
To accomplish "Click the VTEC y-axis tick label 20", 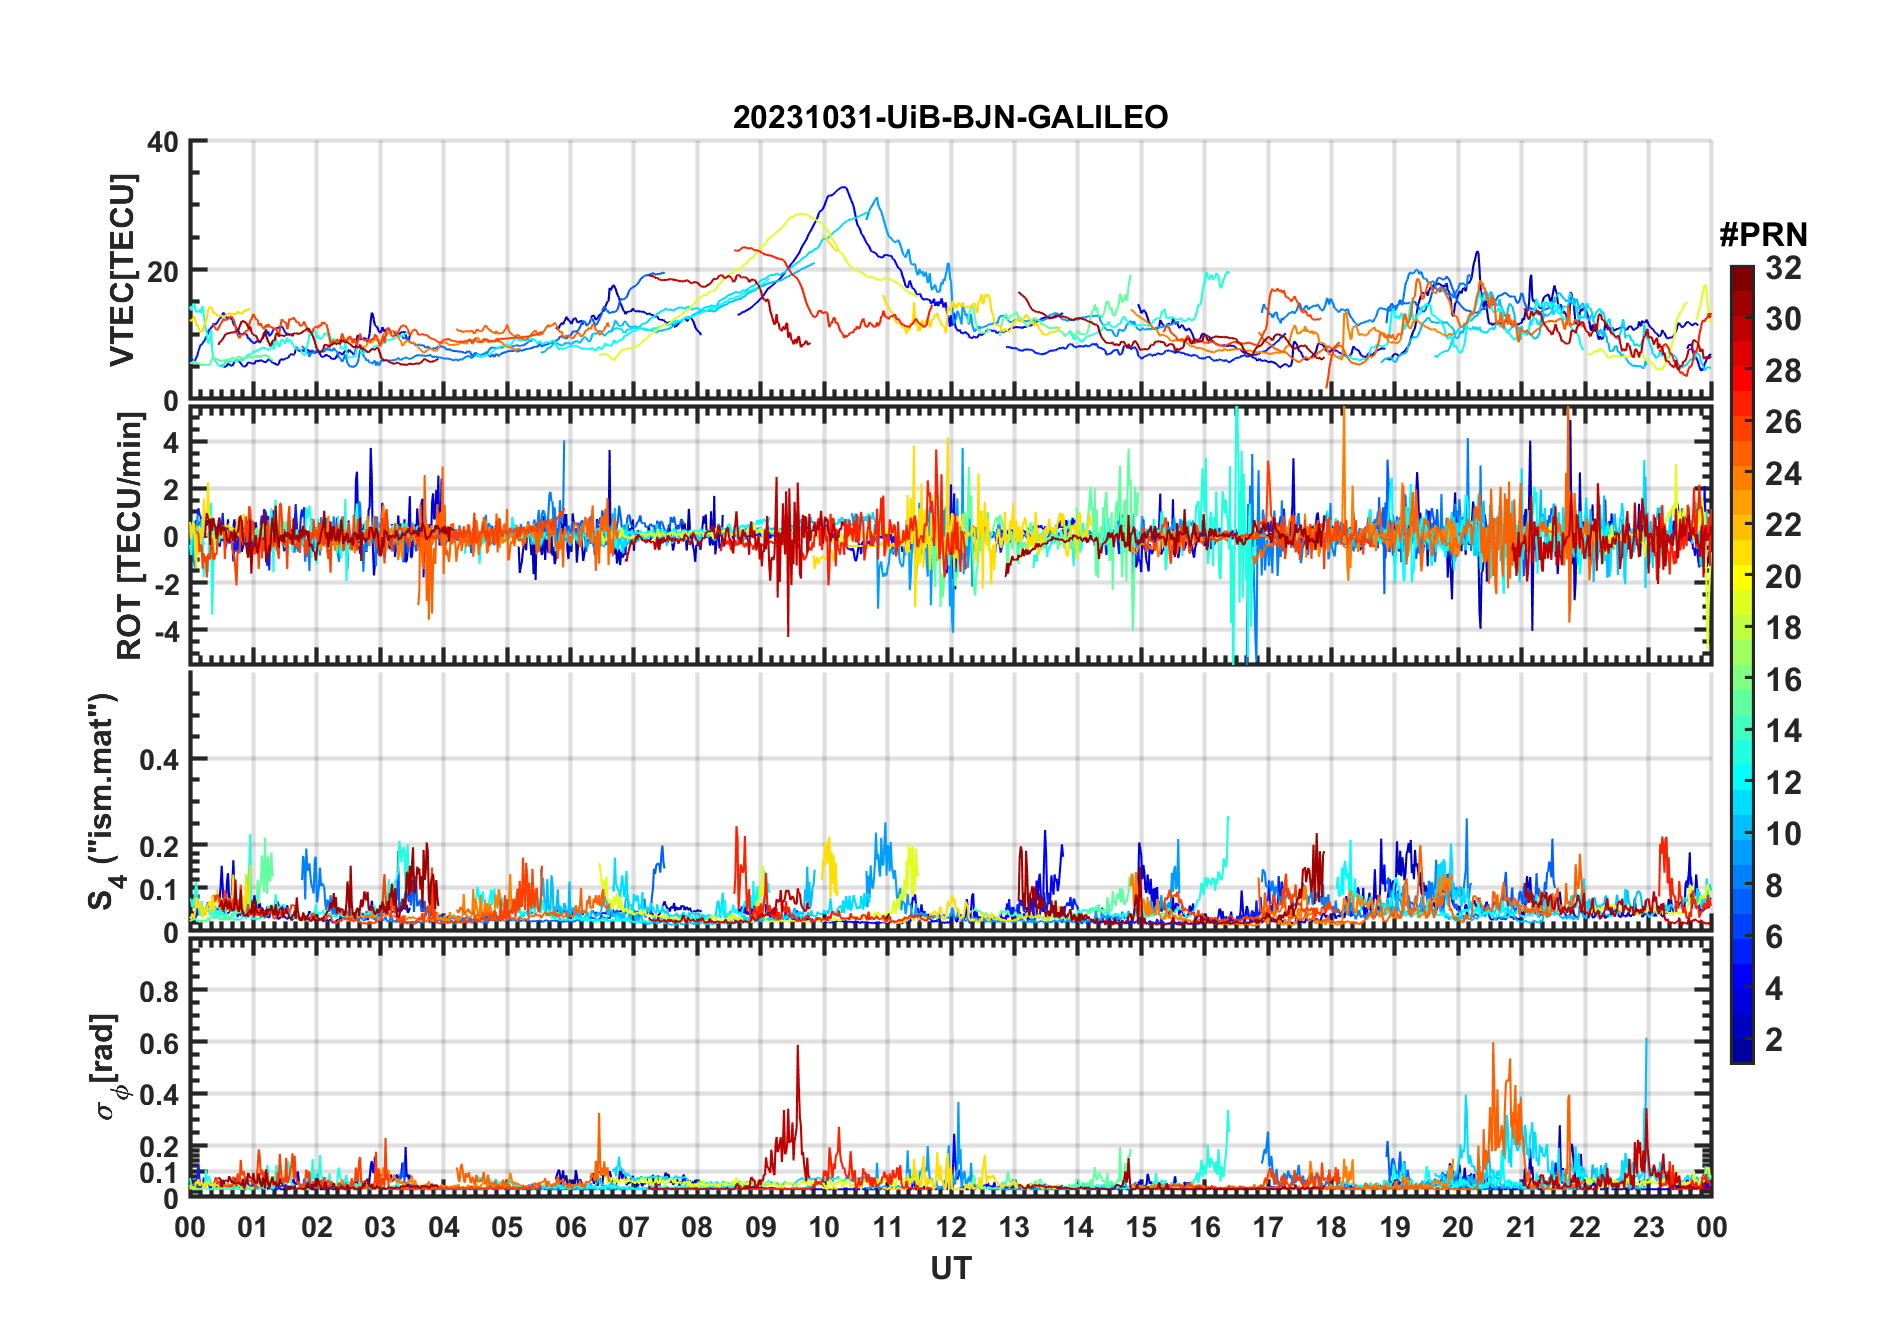I will (x=163, y=271).
